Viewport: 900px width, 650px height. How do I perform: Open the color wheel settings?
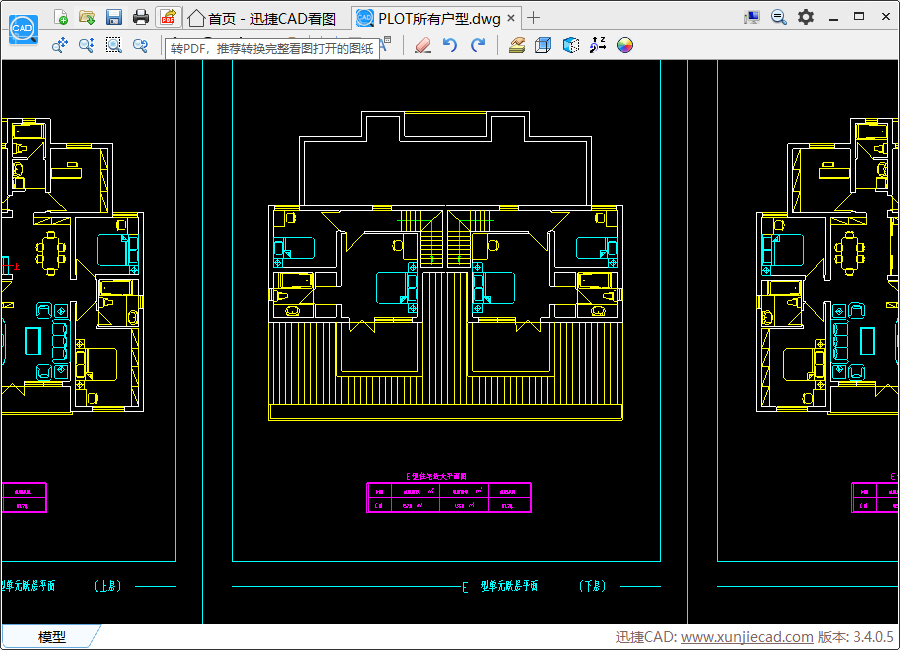(x=624, y=45)
